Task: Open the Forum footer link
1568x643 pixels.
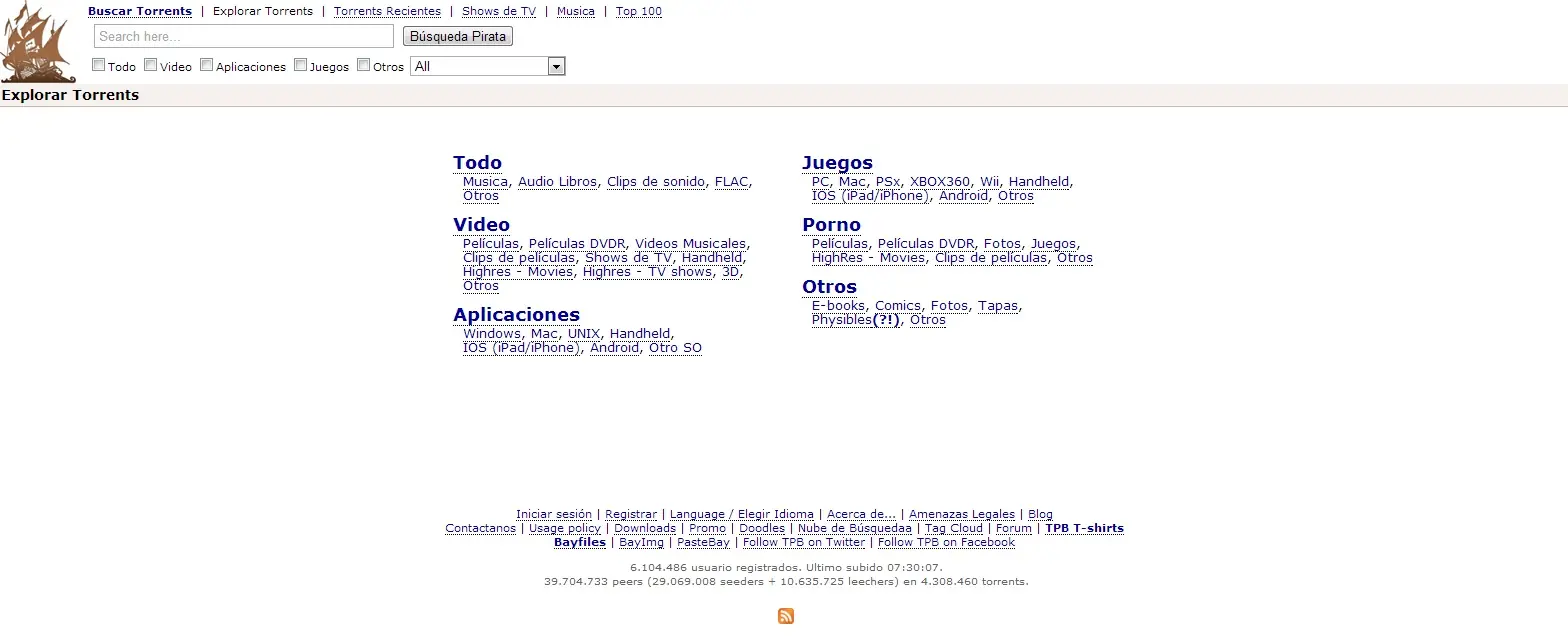Action: pyautogui.click(x=1014, y=528)
